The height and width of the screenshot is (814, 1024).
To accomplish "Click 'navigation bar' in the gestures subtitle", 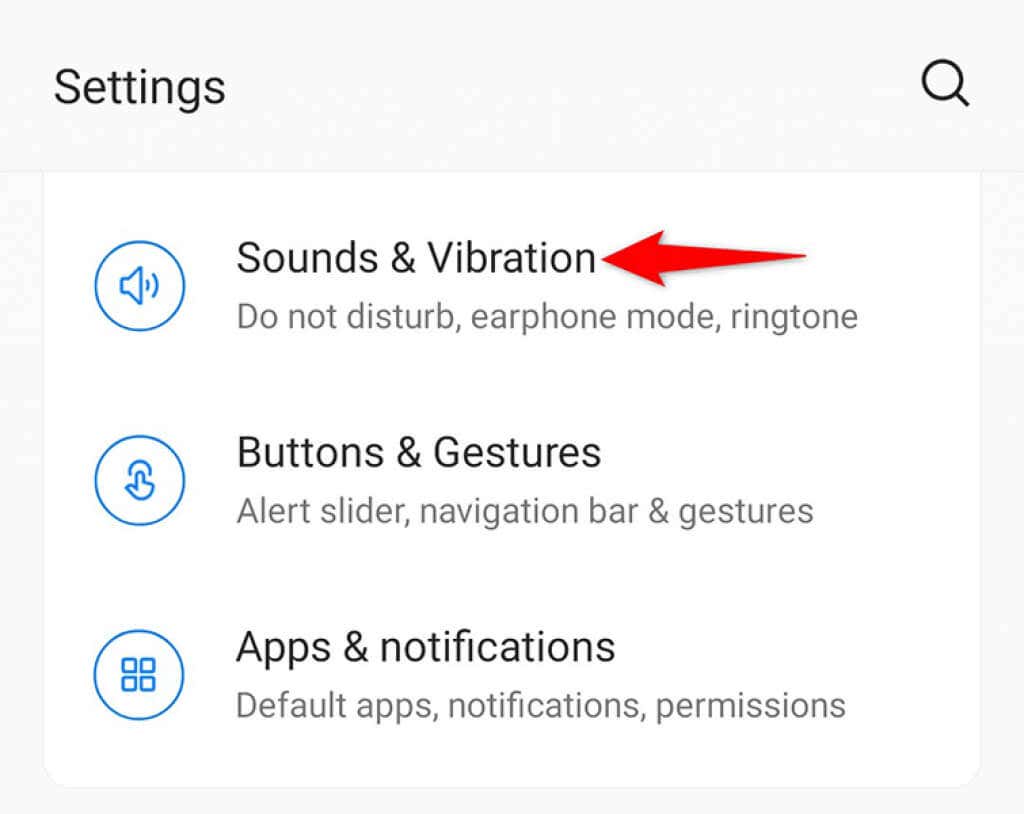I will [x=529, y=512].
